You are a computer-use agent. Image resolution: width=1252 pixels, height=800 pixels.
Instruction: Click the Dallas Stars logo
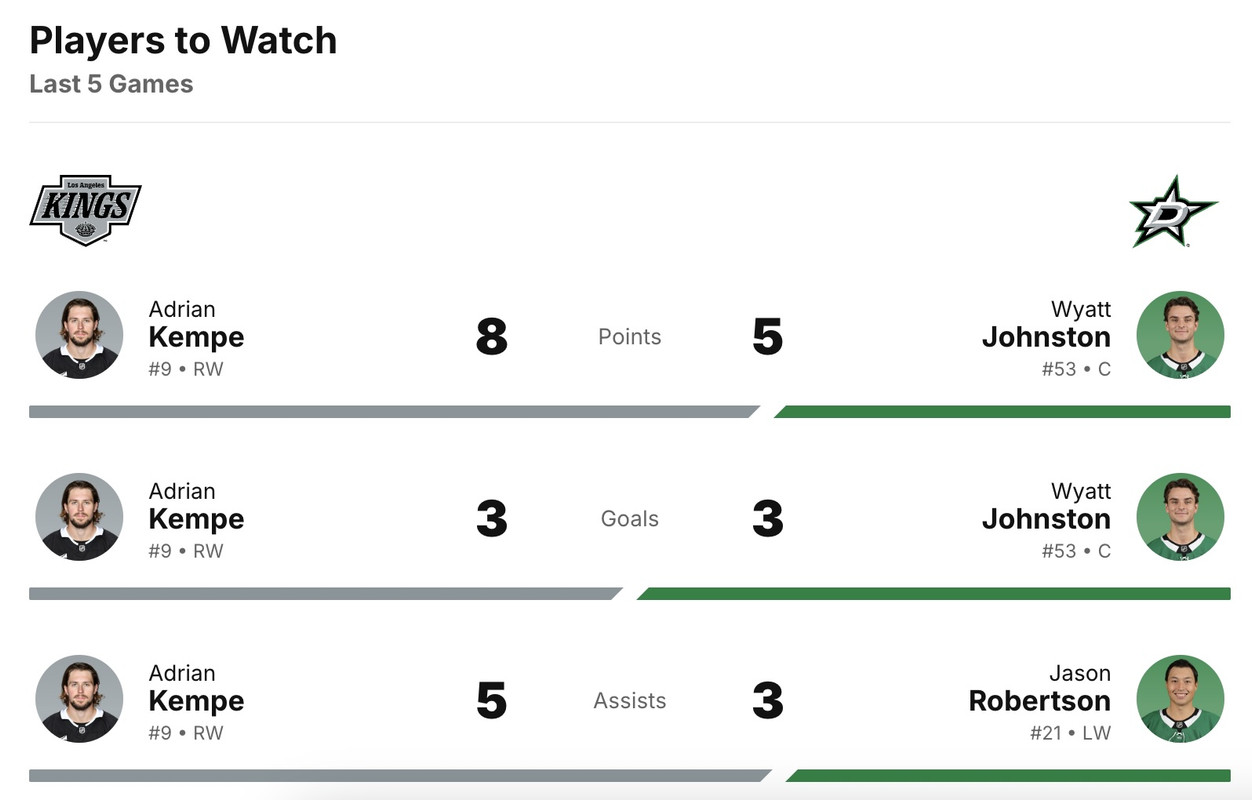1173,211
